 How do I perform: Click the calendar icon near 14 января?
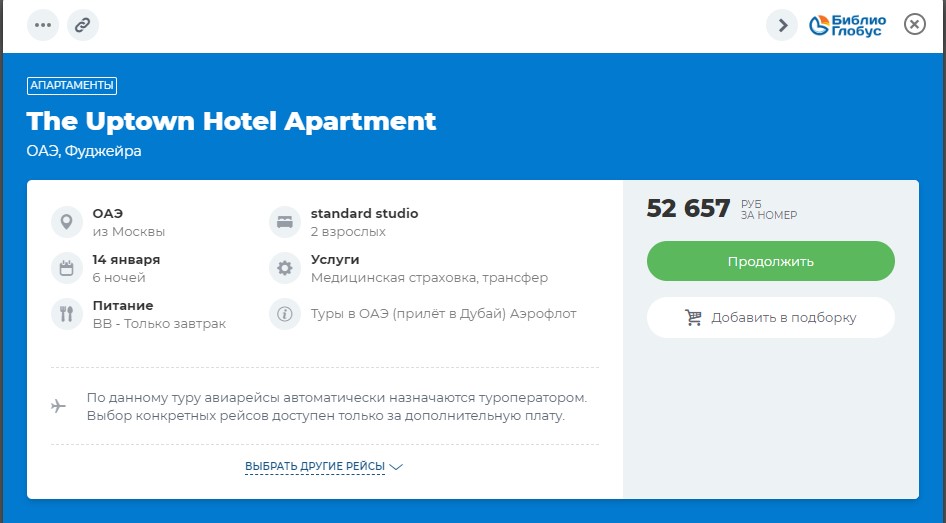point(67,268)
